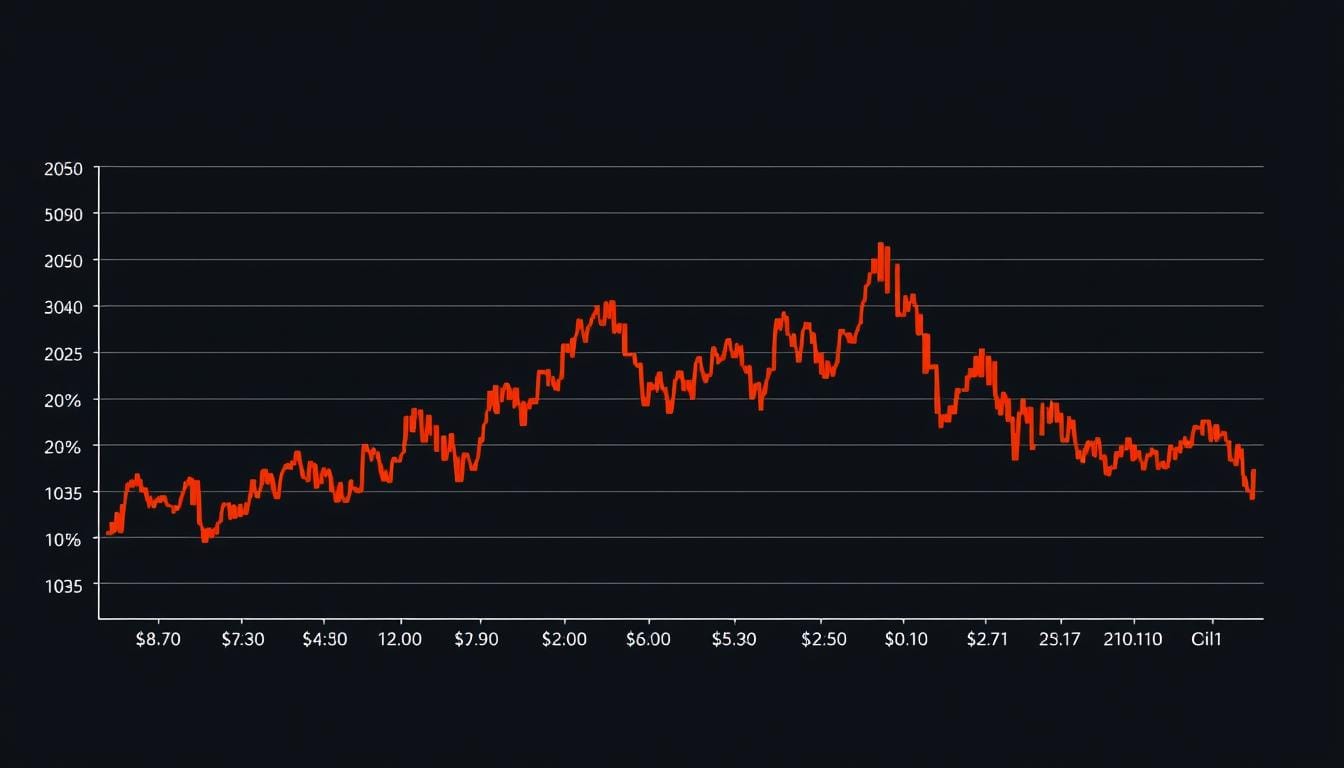The width and height of the screenshot is (1344, 768).
Task: Click the $8.70 x-axis label
Action: [158, 639]
